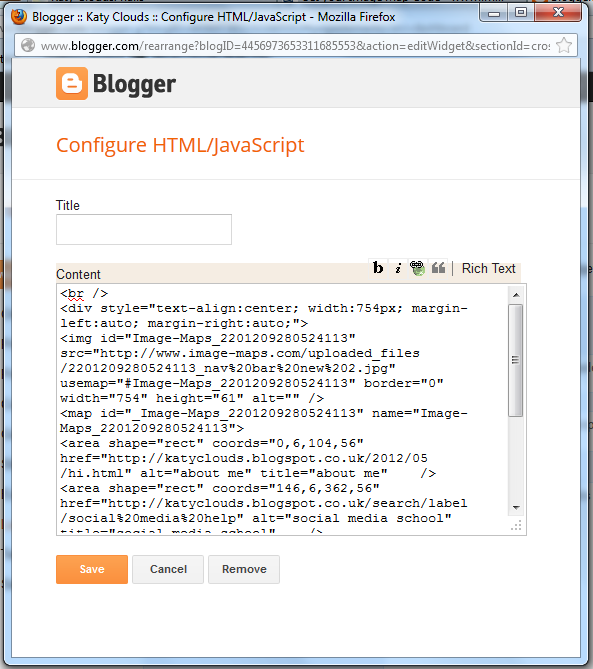593x669 pixels.
Task: Insert a link with the link icon
Action: [418, 268]
